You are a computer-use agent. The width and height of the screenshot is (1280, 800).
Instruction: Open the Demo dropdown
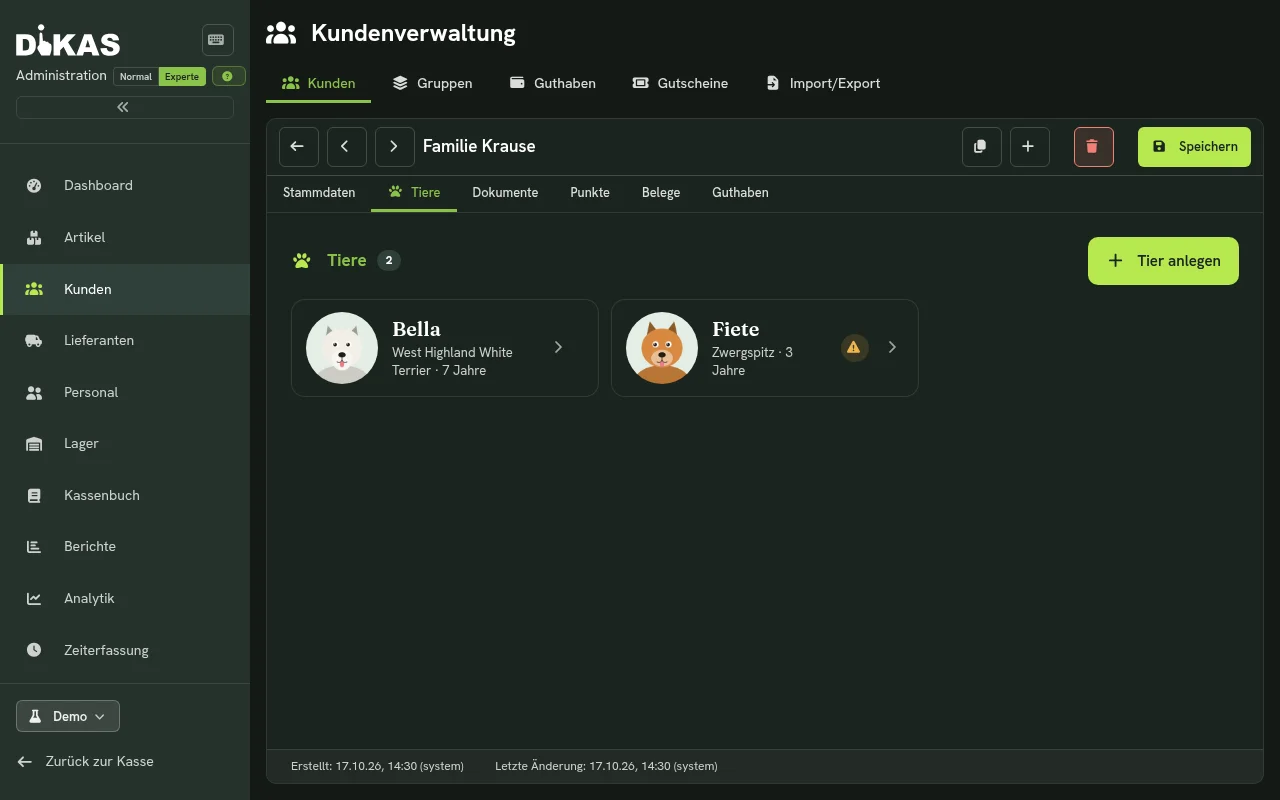[68, 716]
